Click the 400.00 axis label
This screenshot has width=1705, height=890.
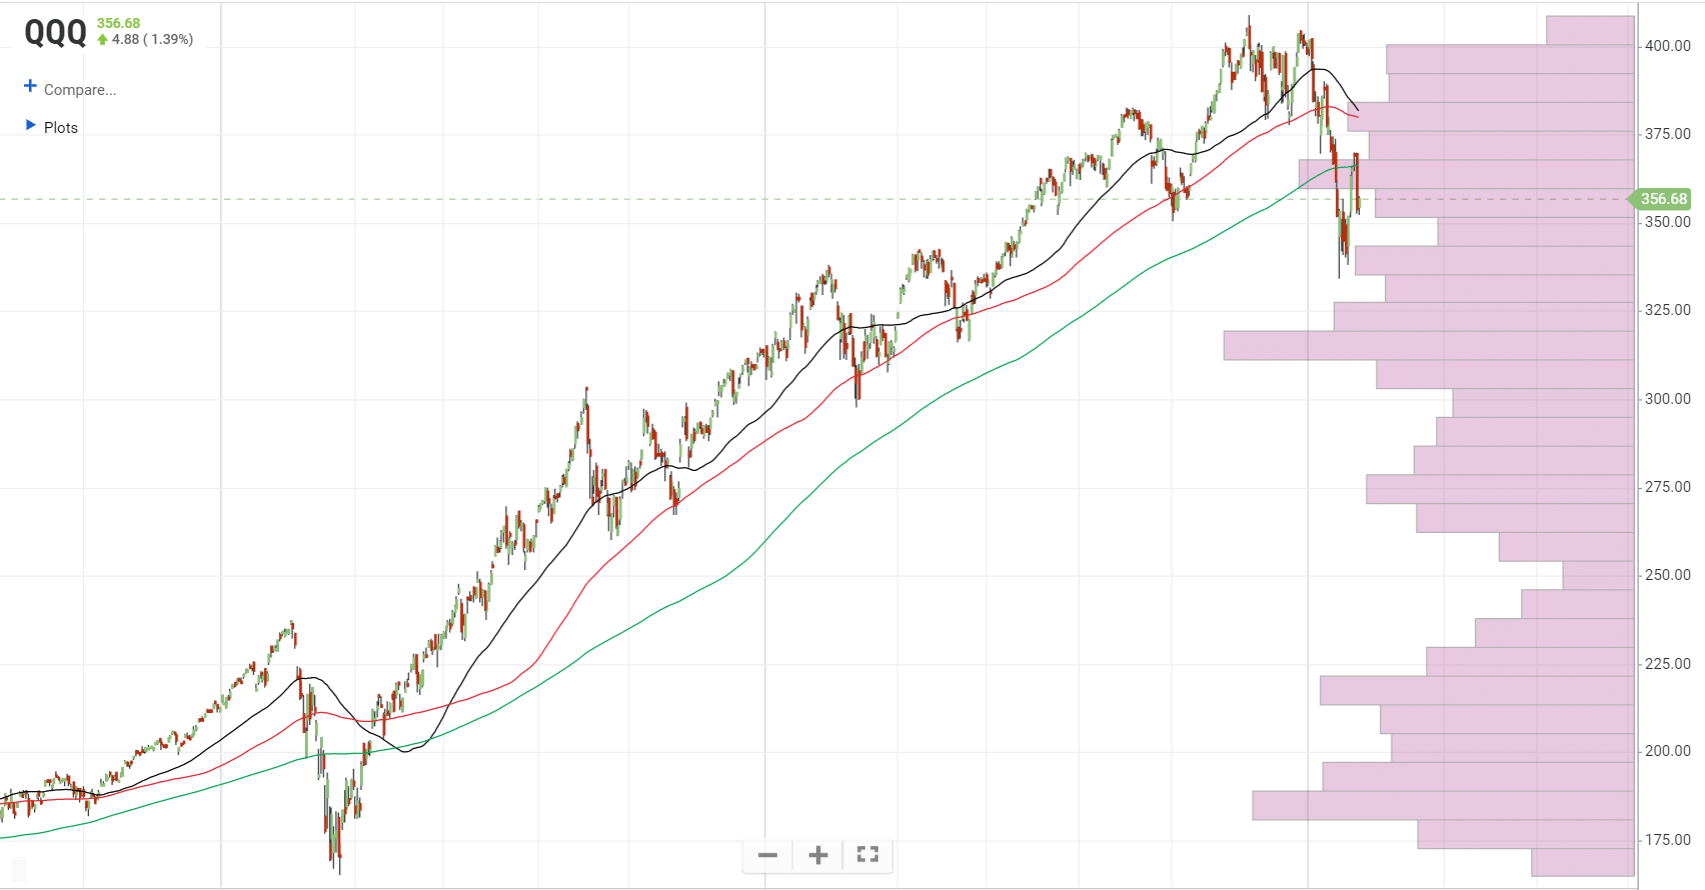coord(1668,46)
